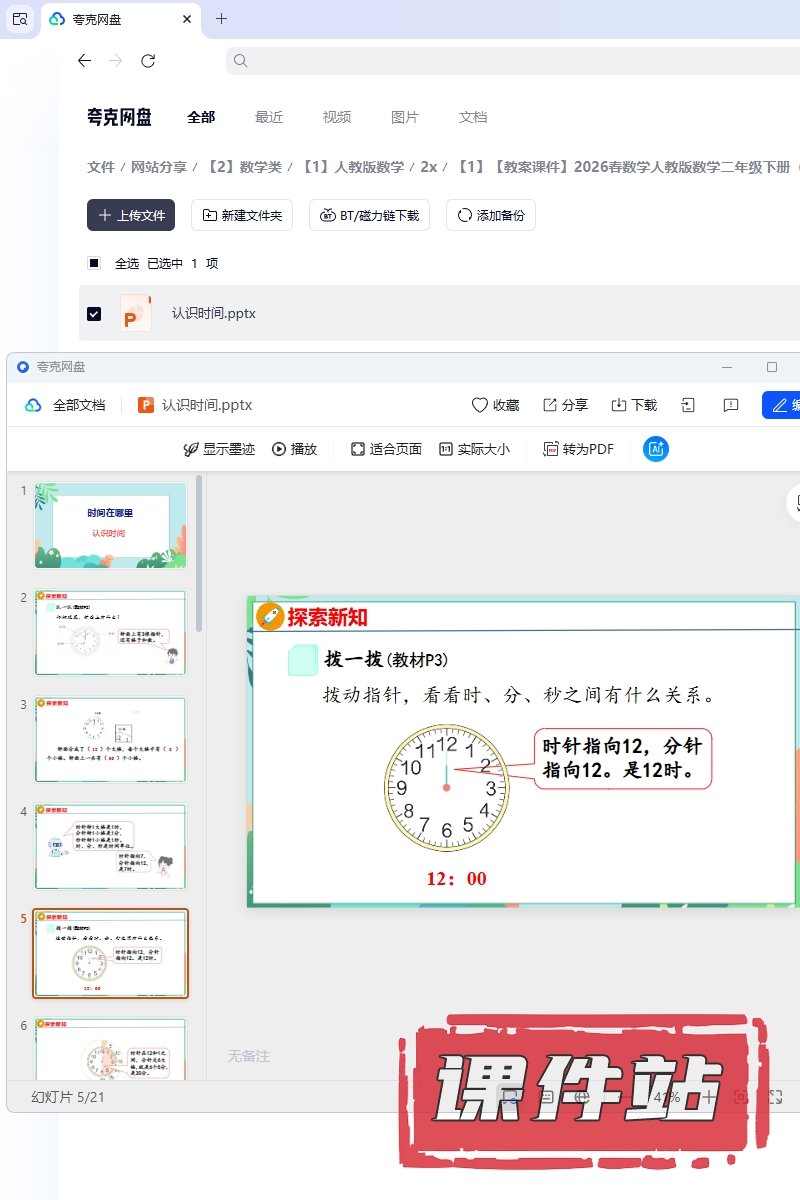Click the slide thumbnail panel scrollbar

pos(199,550)
